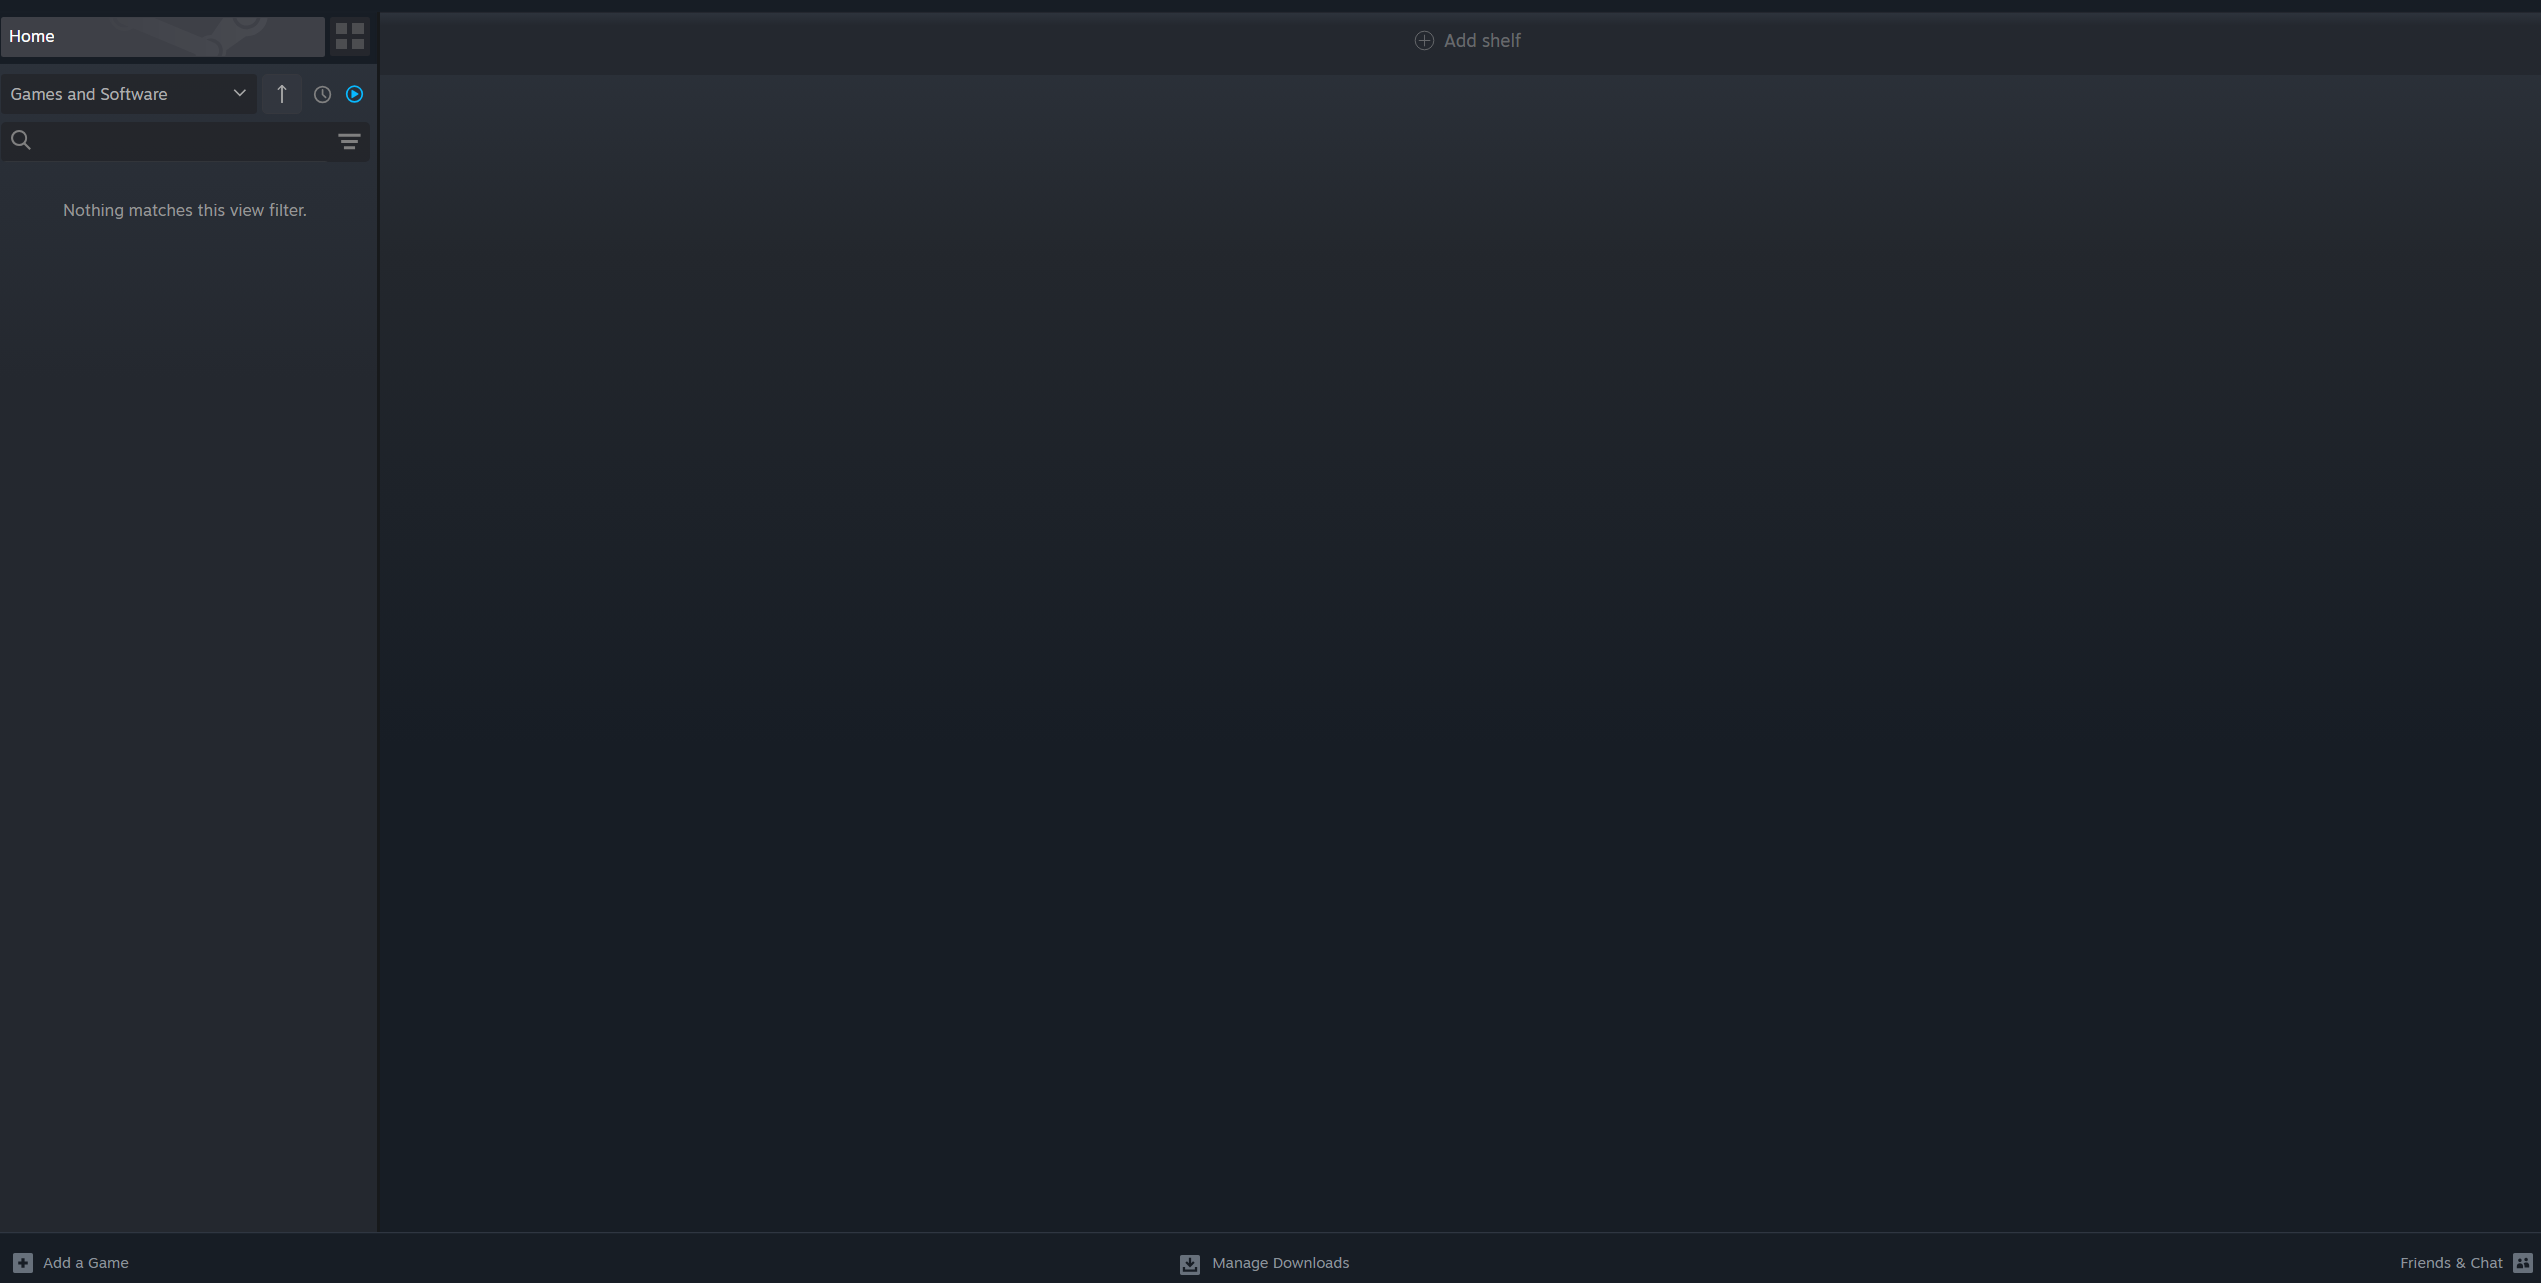
Task: Switch to collections grid view icon
Action: tap(350, 37)
